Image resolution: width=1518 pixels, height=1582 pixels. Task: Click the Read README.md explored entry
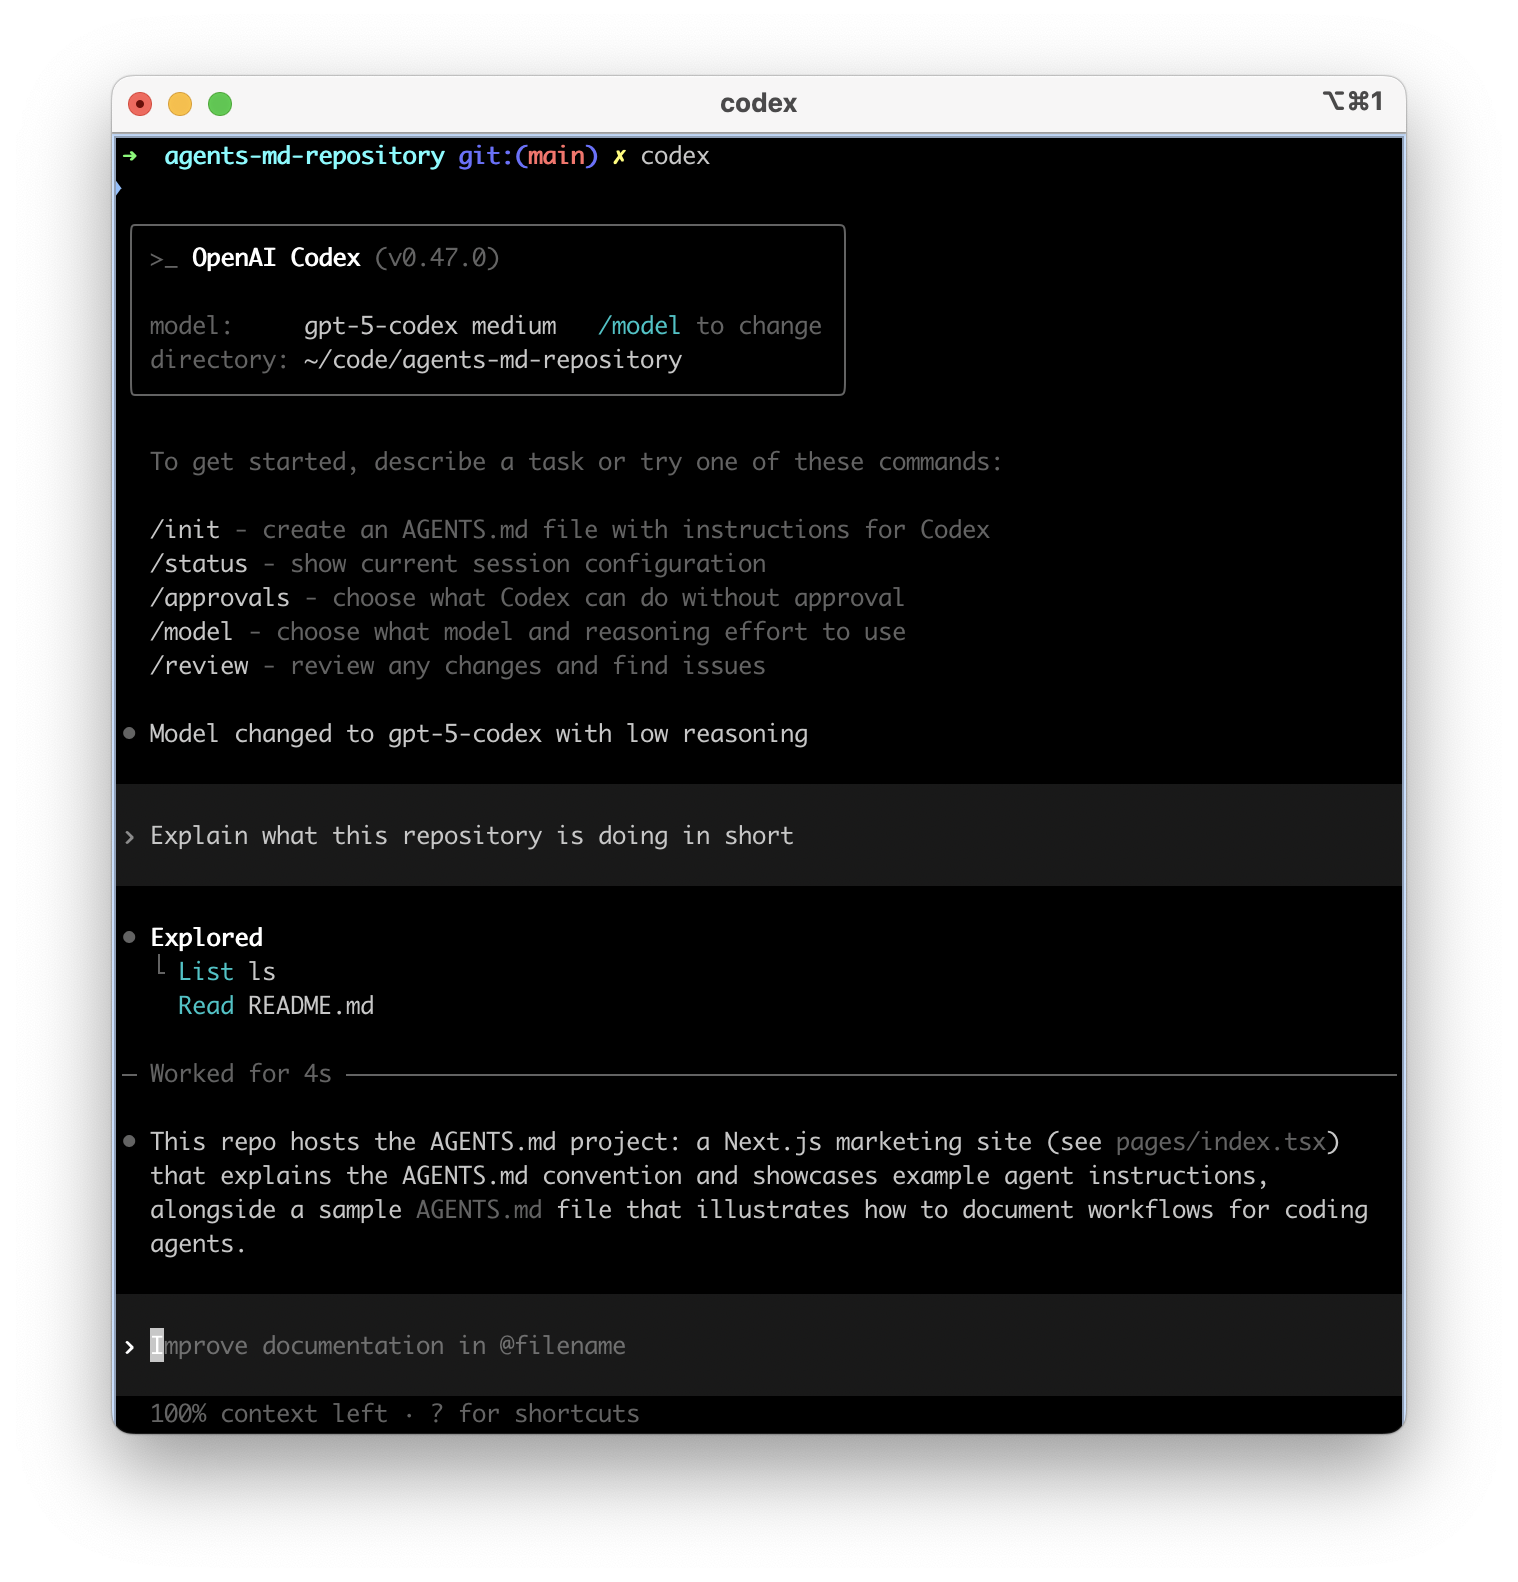pyautogui.click(x=276, y=1006)
